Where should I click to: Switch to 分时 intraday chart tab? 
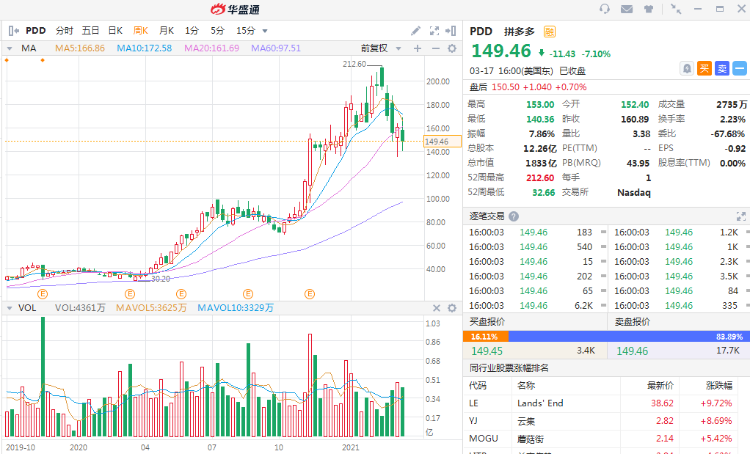tap(64, 31)
